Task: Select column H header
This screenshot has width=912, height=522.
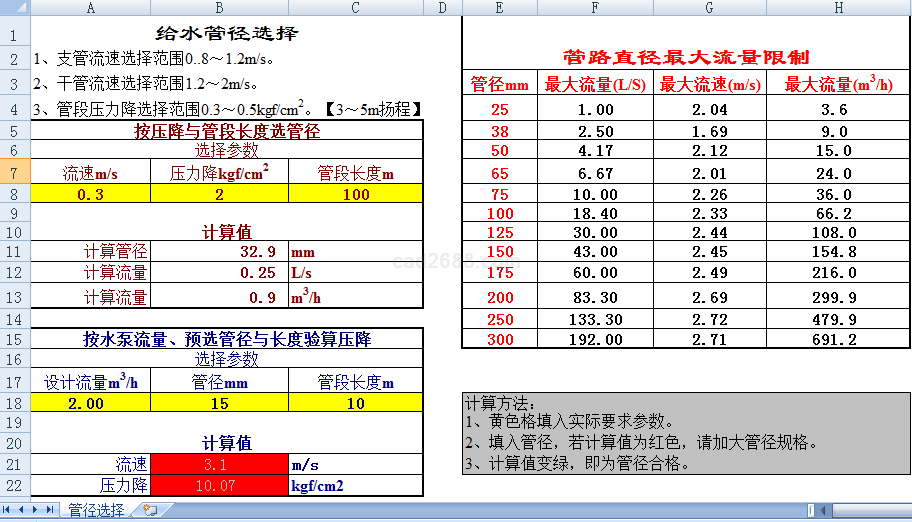Action: point(838,8)
